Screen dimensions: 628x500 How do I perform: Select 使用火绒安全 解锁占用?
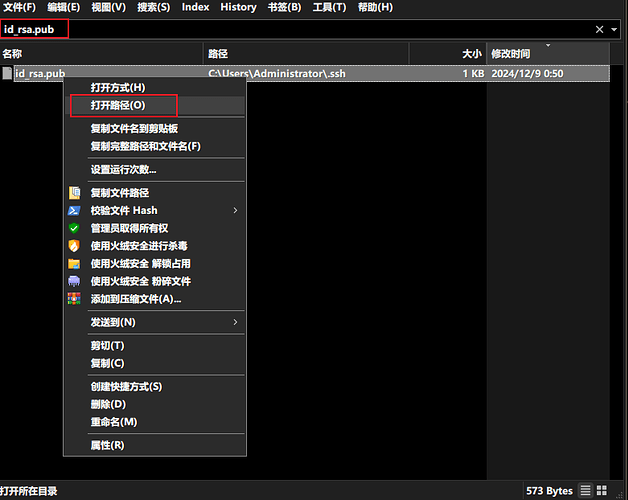coord(155,264)
